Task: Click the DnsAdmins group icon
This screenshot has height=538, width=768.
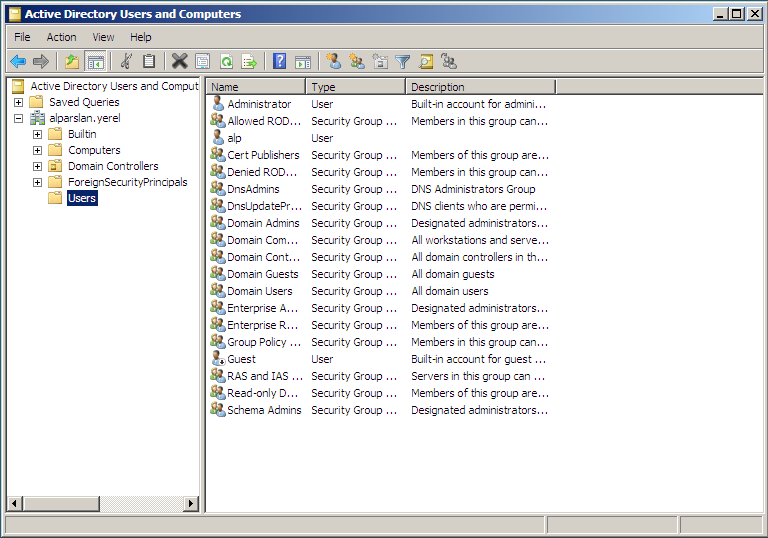Action: [x=218, y=188]
